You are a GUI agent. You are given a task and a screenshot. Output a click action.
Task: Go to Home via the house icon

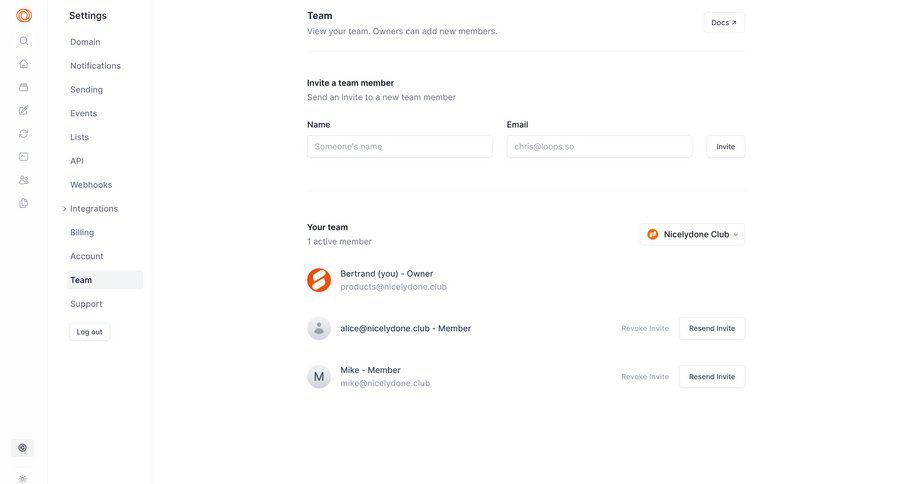(x=24, y=64)
